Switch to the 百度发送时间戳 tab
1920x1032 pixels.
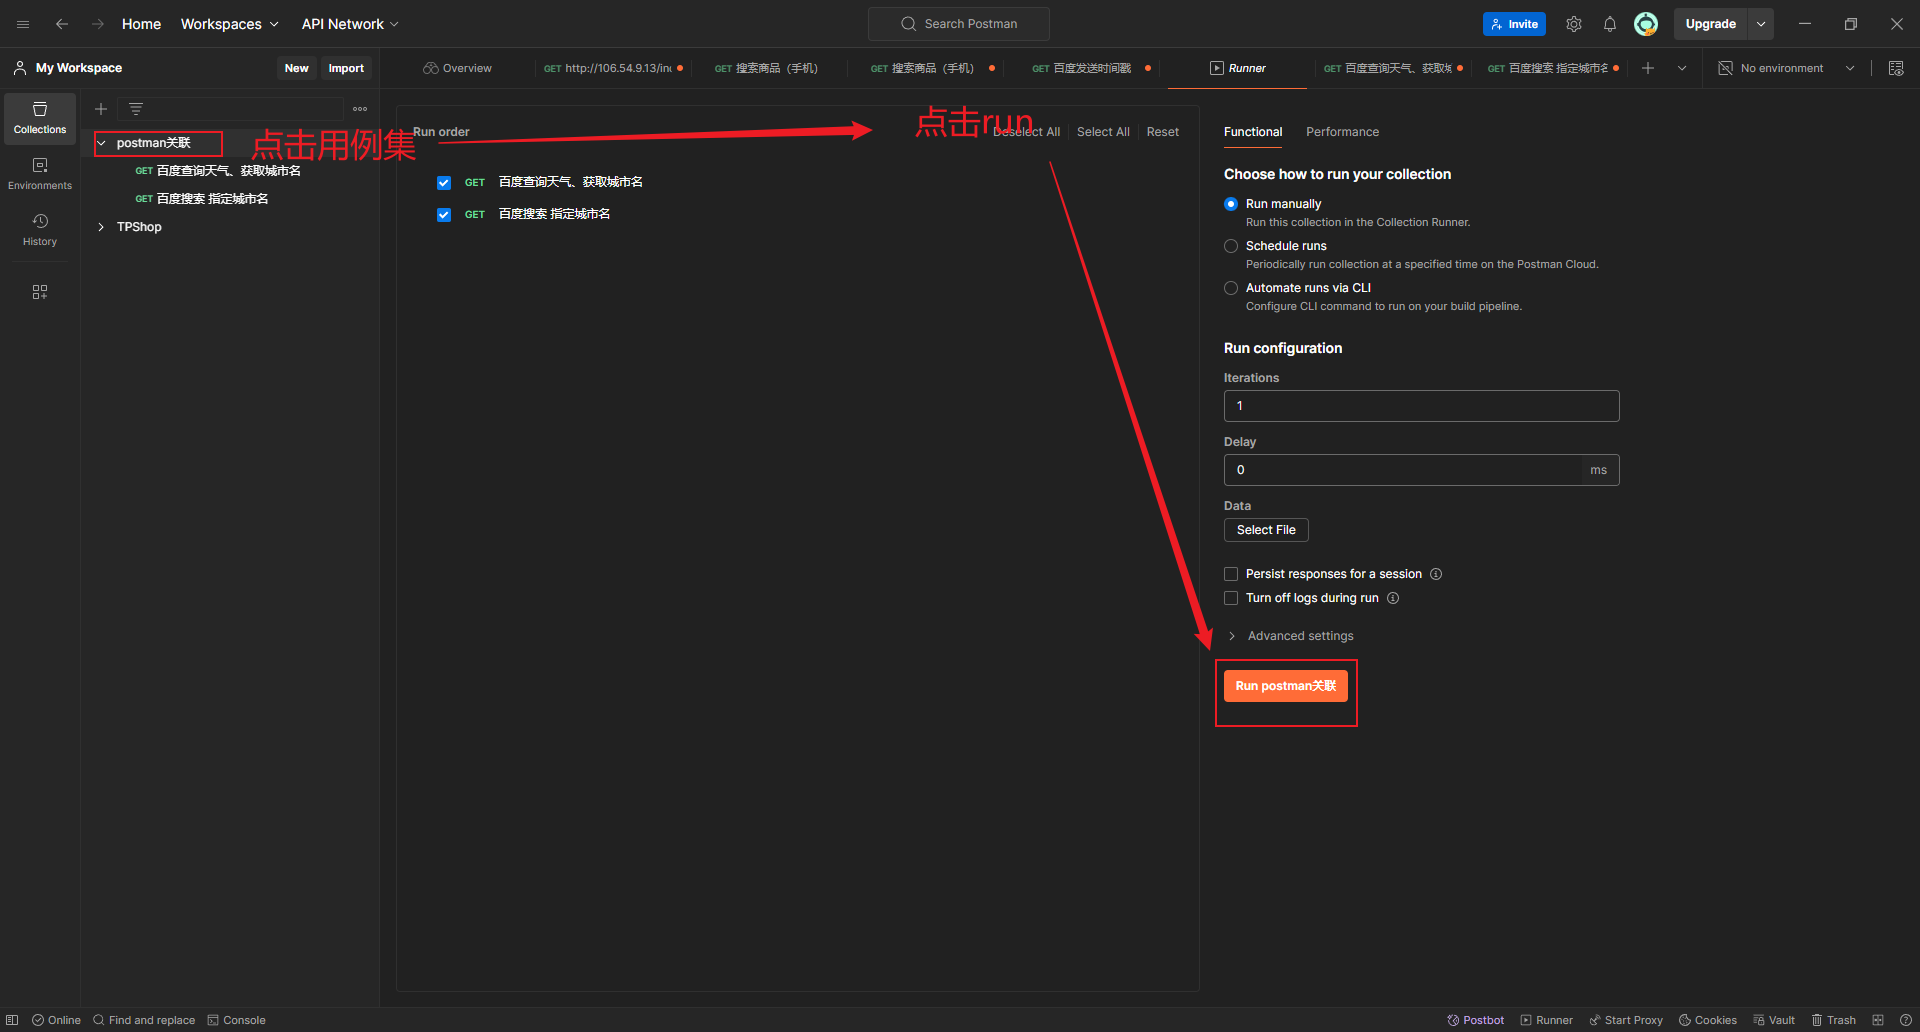point(1091,68)
